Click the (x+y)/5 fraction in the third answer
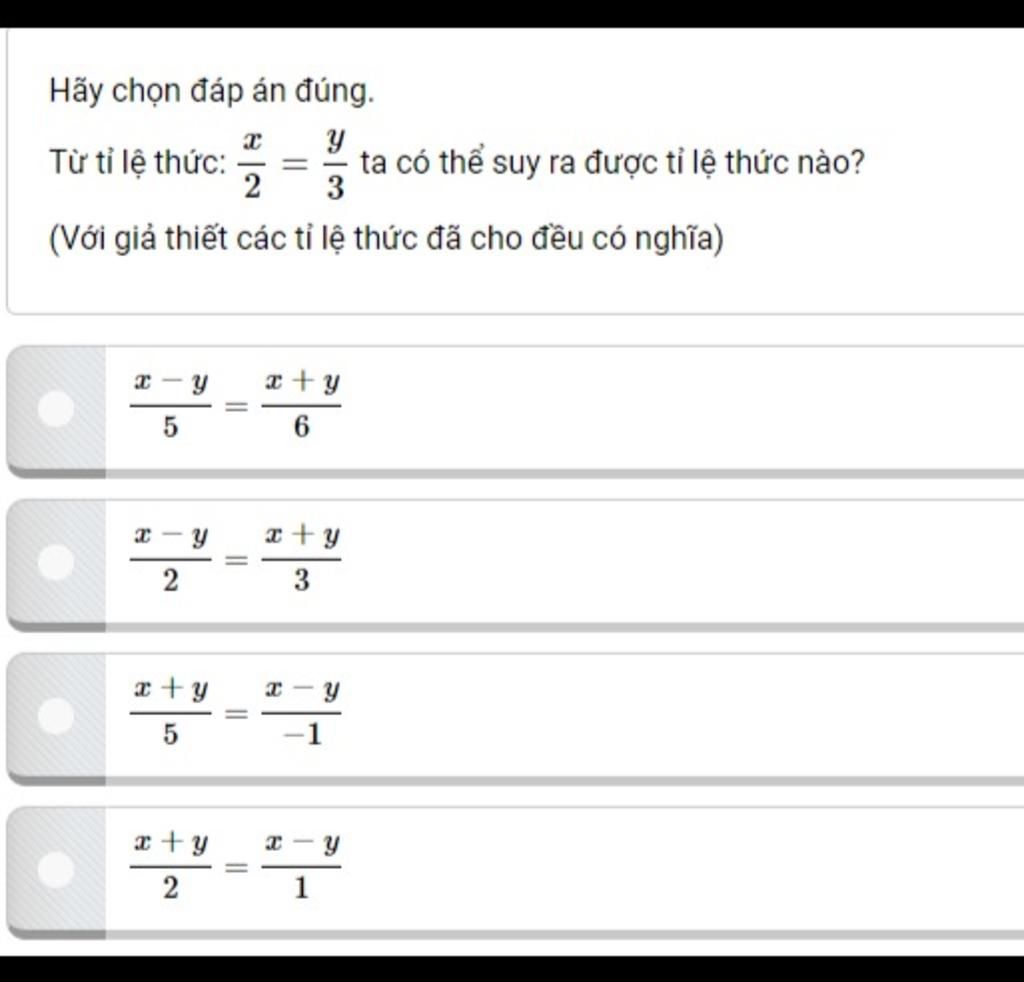This screenshot has width=1024, height=982. click(170, 714)
